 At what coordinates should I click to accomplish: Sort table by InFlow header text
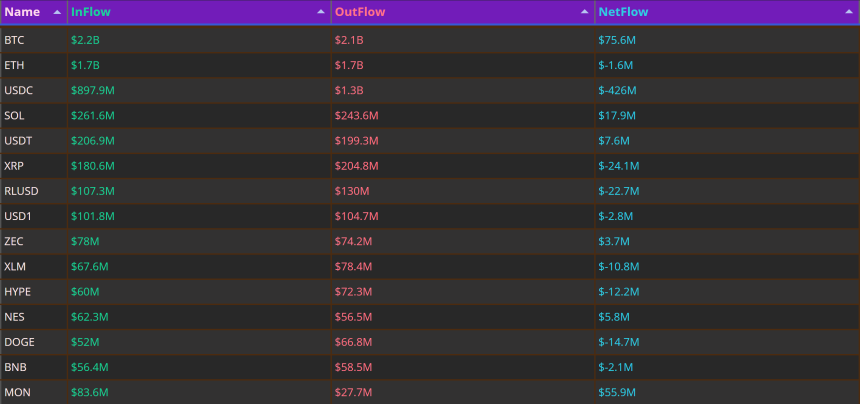coord(90,12)
